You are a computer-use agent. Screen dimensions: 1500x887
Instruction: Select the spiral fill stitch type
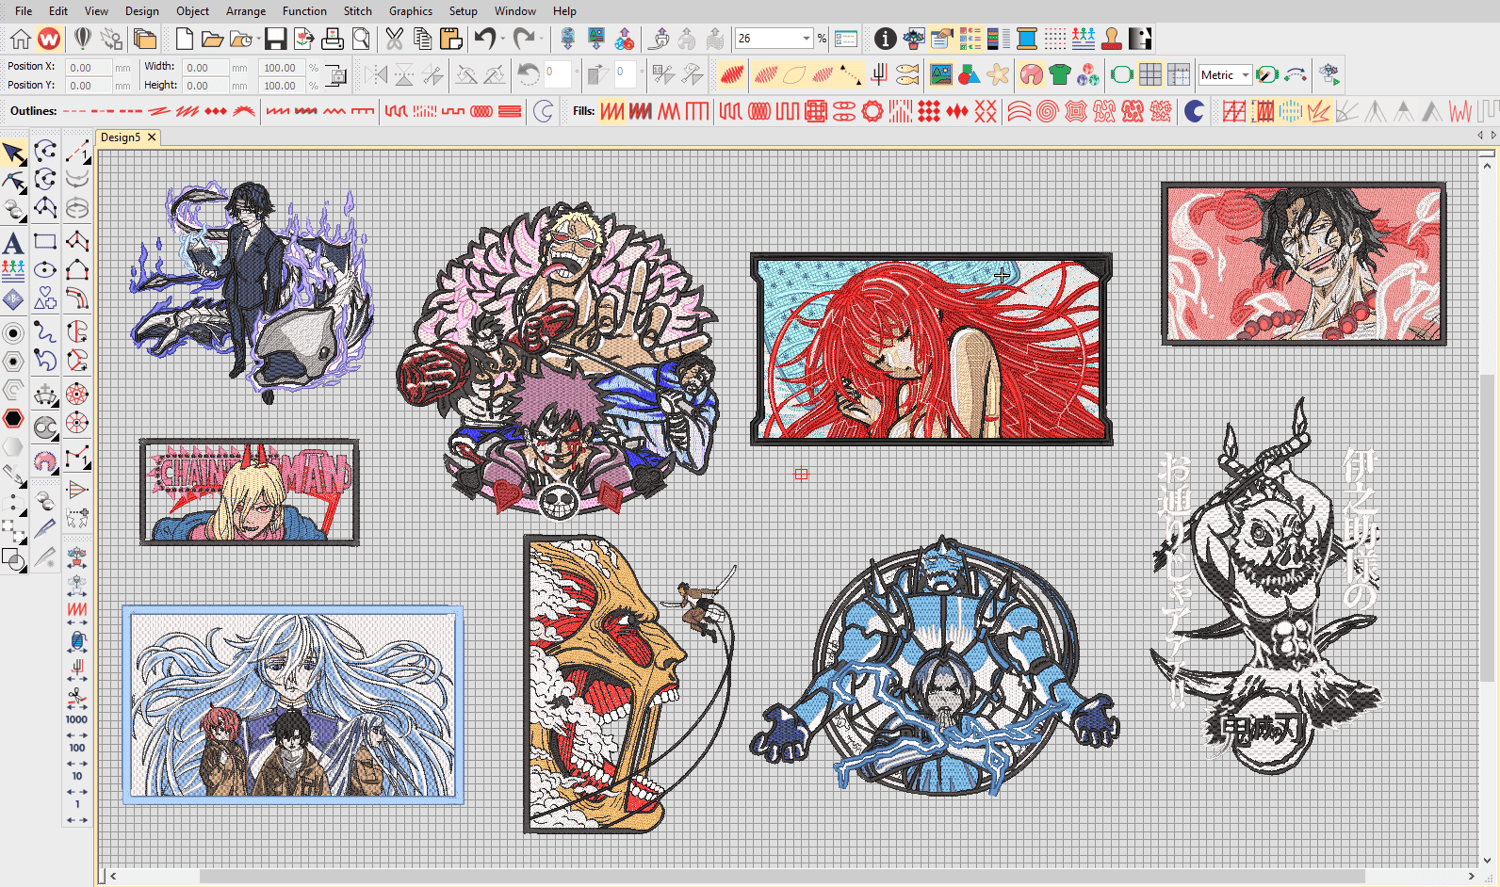point(1046,111)
